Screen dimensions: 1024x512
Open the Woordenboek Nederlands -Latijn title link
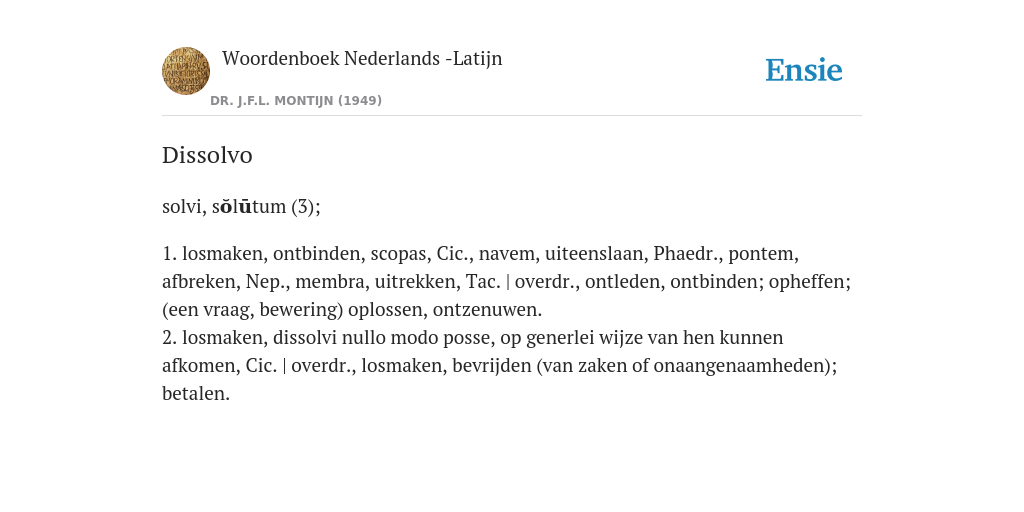pos(362,59)
